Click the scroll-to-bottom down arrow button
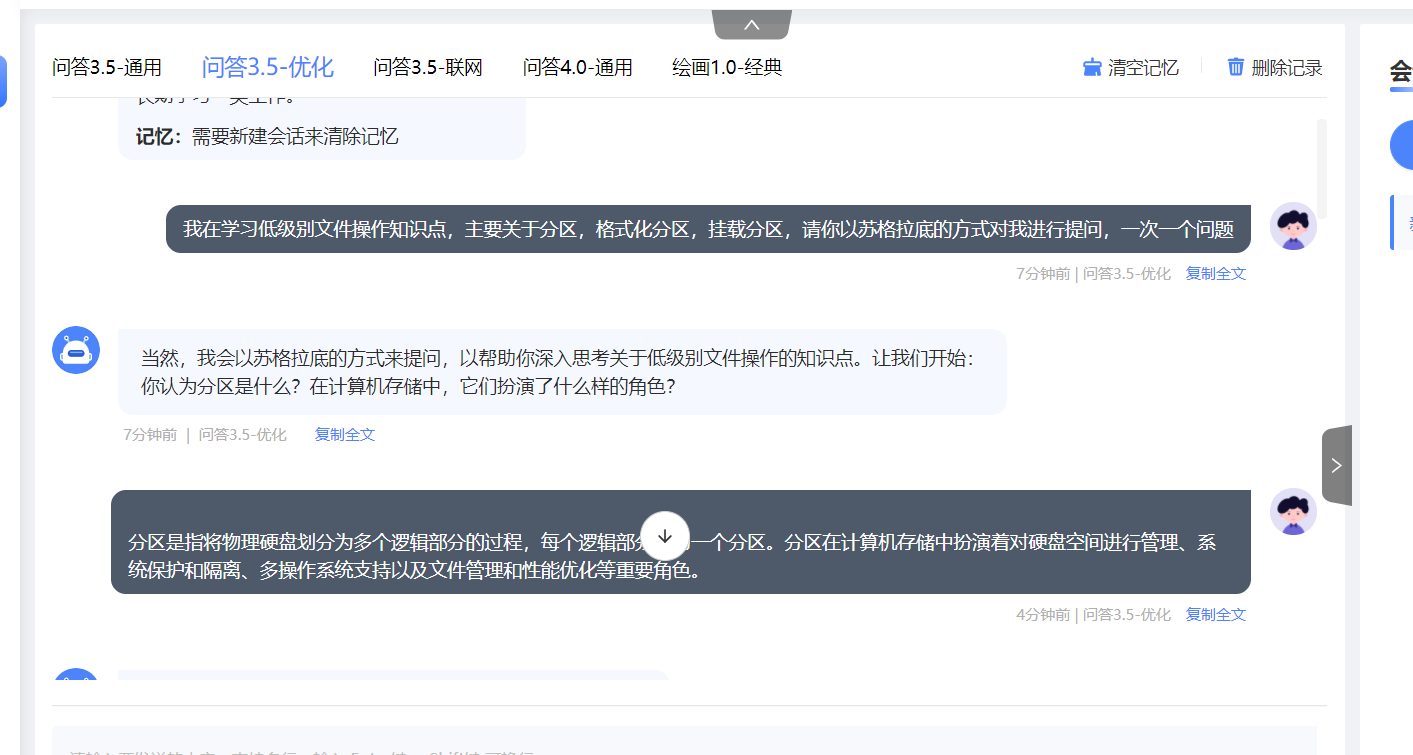1413x755 pixels. [x=665, y=536]
